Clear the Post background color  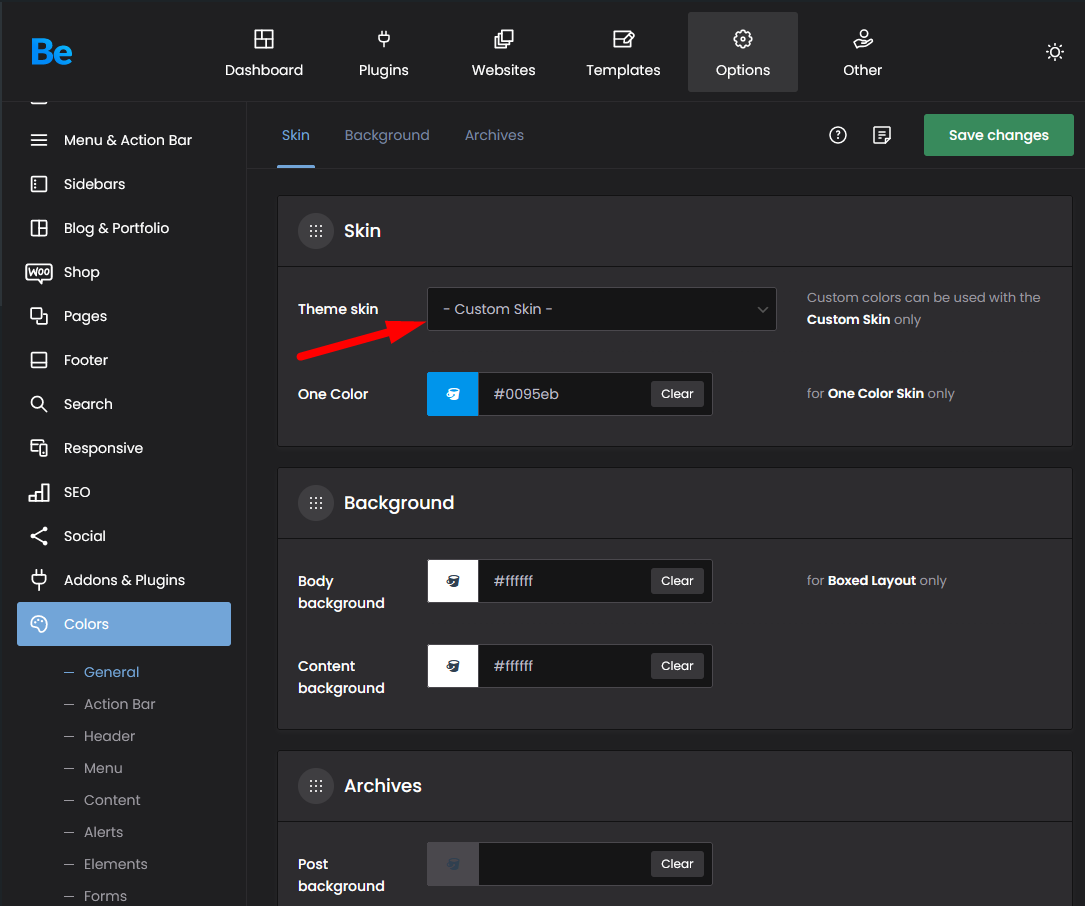click(x=677, y=864)
